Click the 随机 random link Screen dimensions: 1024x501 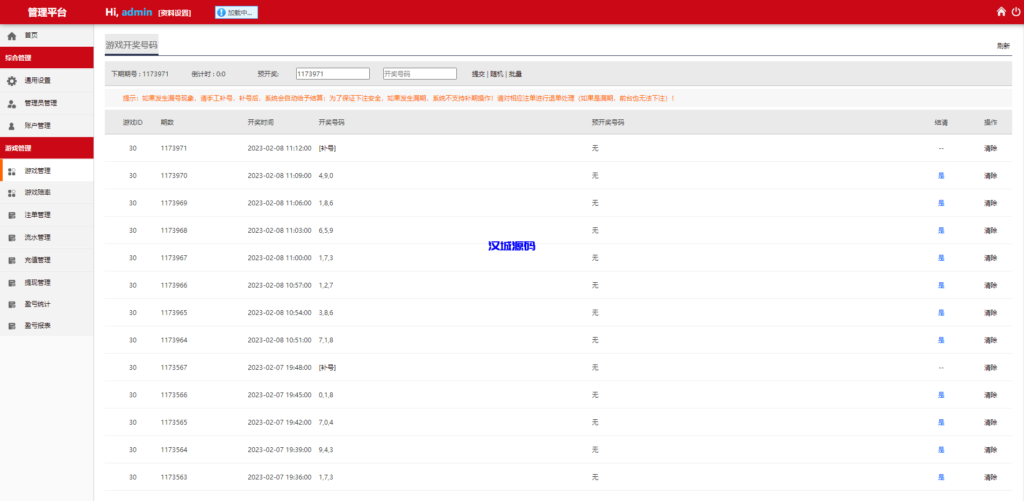pyautogui.click(x=496, y=74)
